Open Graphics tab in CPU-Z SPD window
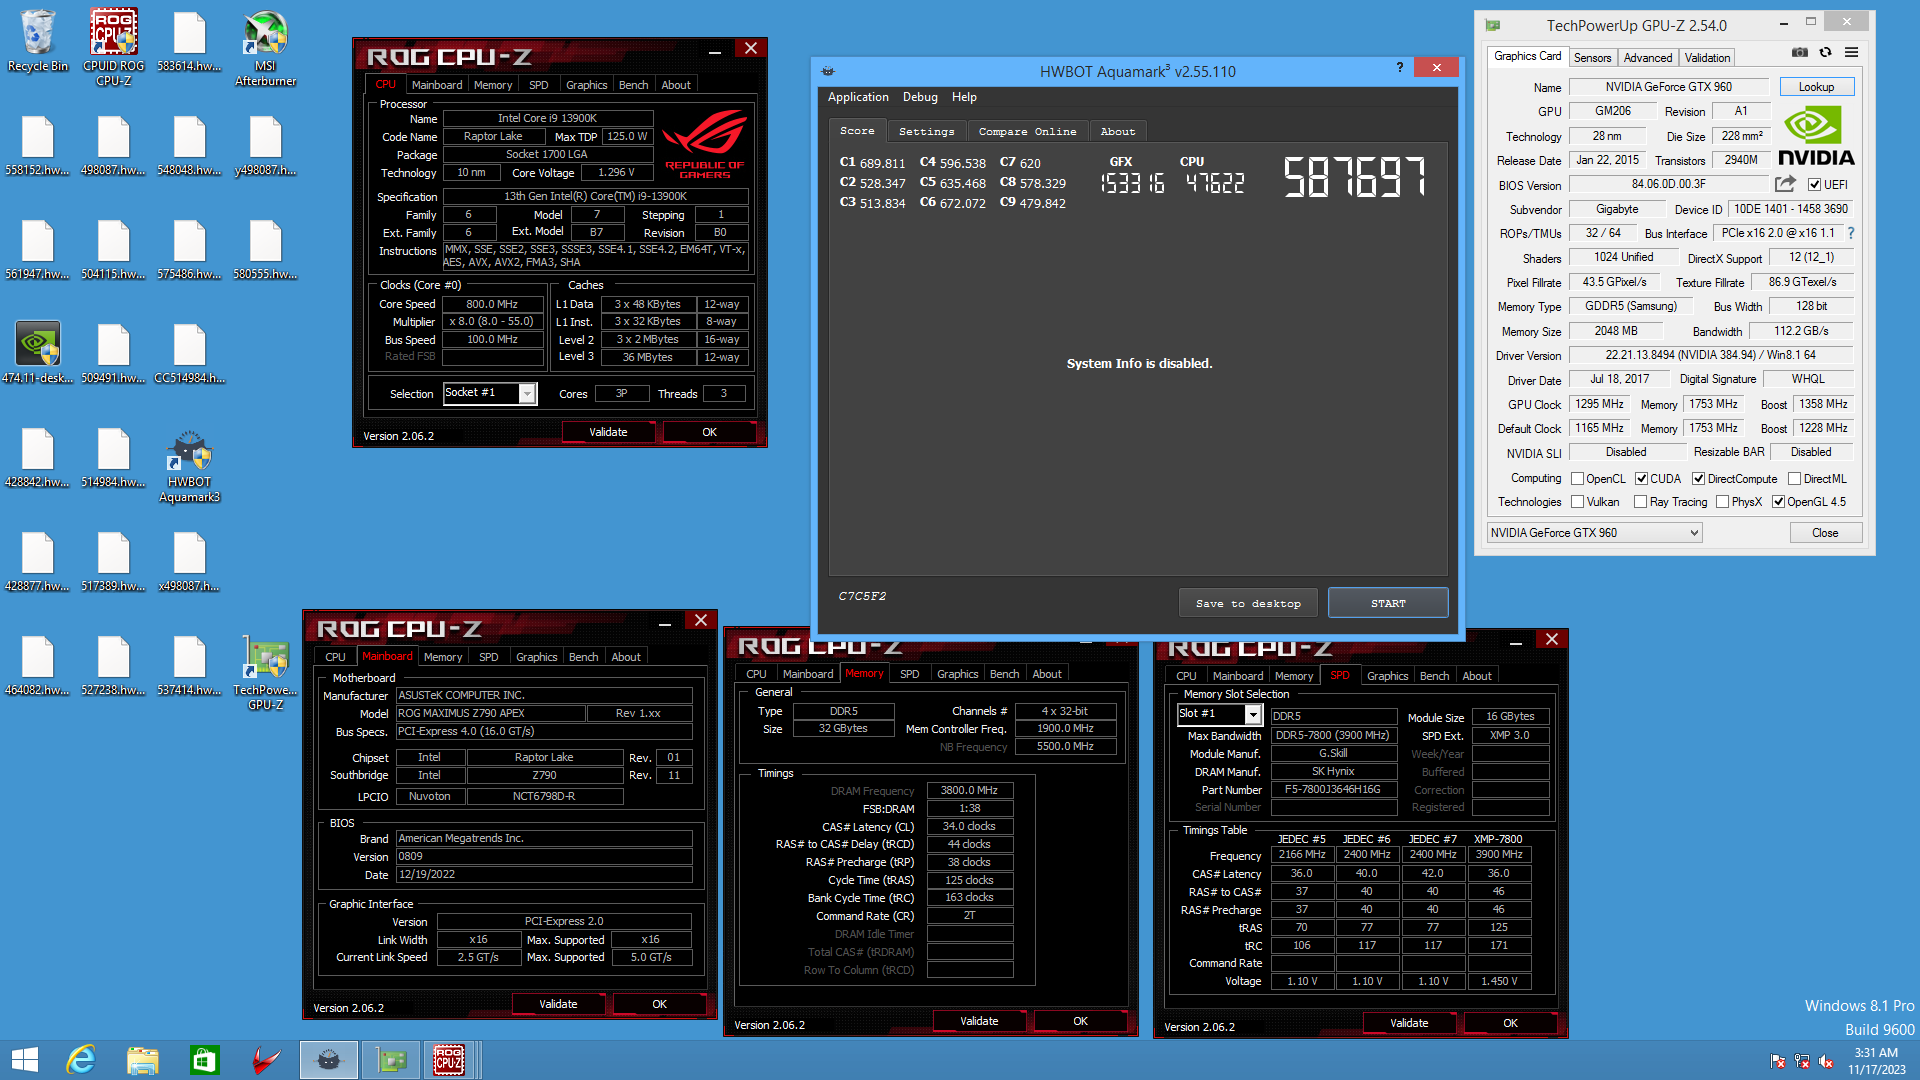Image resolution: width=1920 pixels, height=1080 pixels. (1387, 676)
